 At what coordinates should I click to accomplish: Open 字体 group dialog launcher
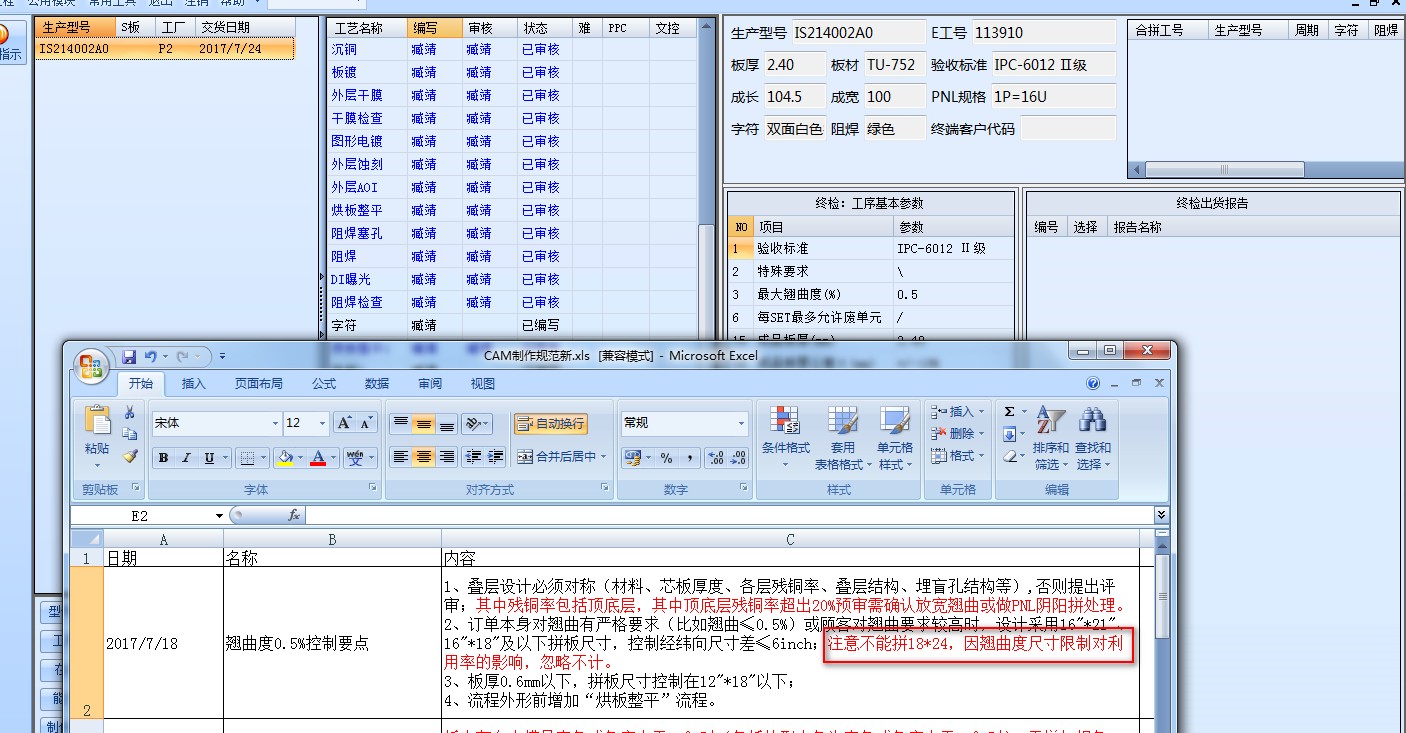[x=373, y=488]
